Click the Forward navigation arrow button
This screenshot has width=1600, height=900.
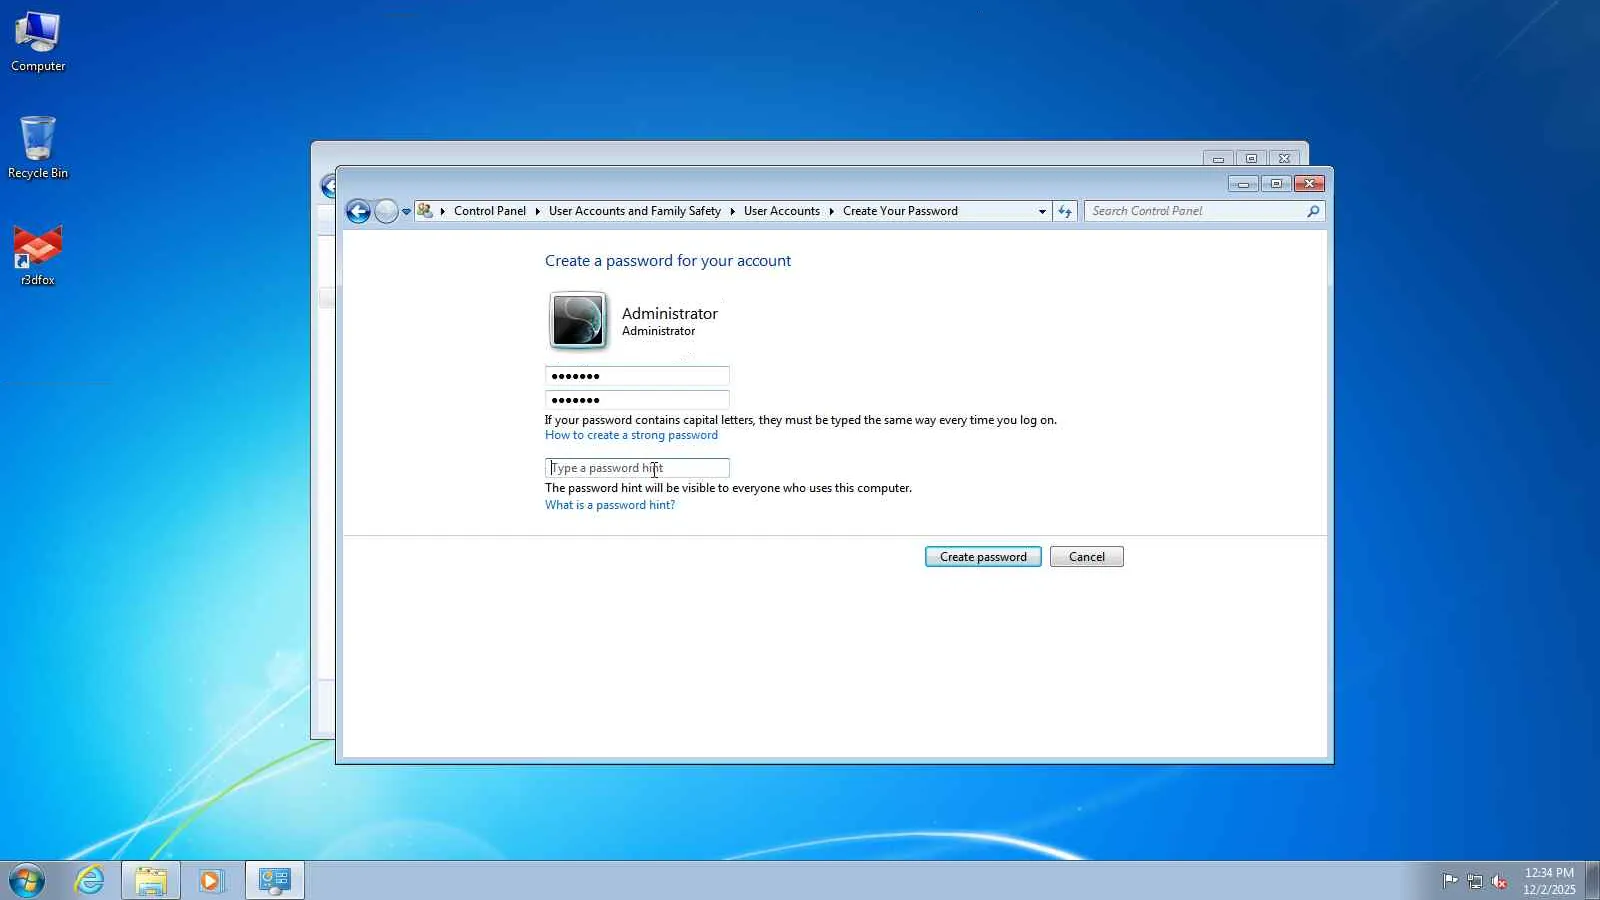386,211
